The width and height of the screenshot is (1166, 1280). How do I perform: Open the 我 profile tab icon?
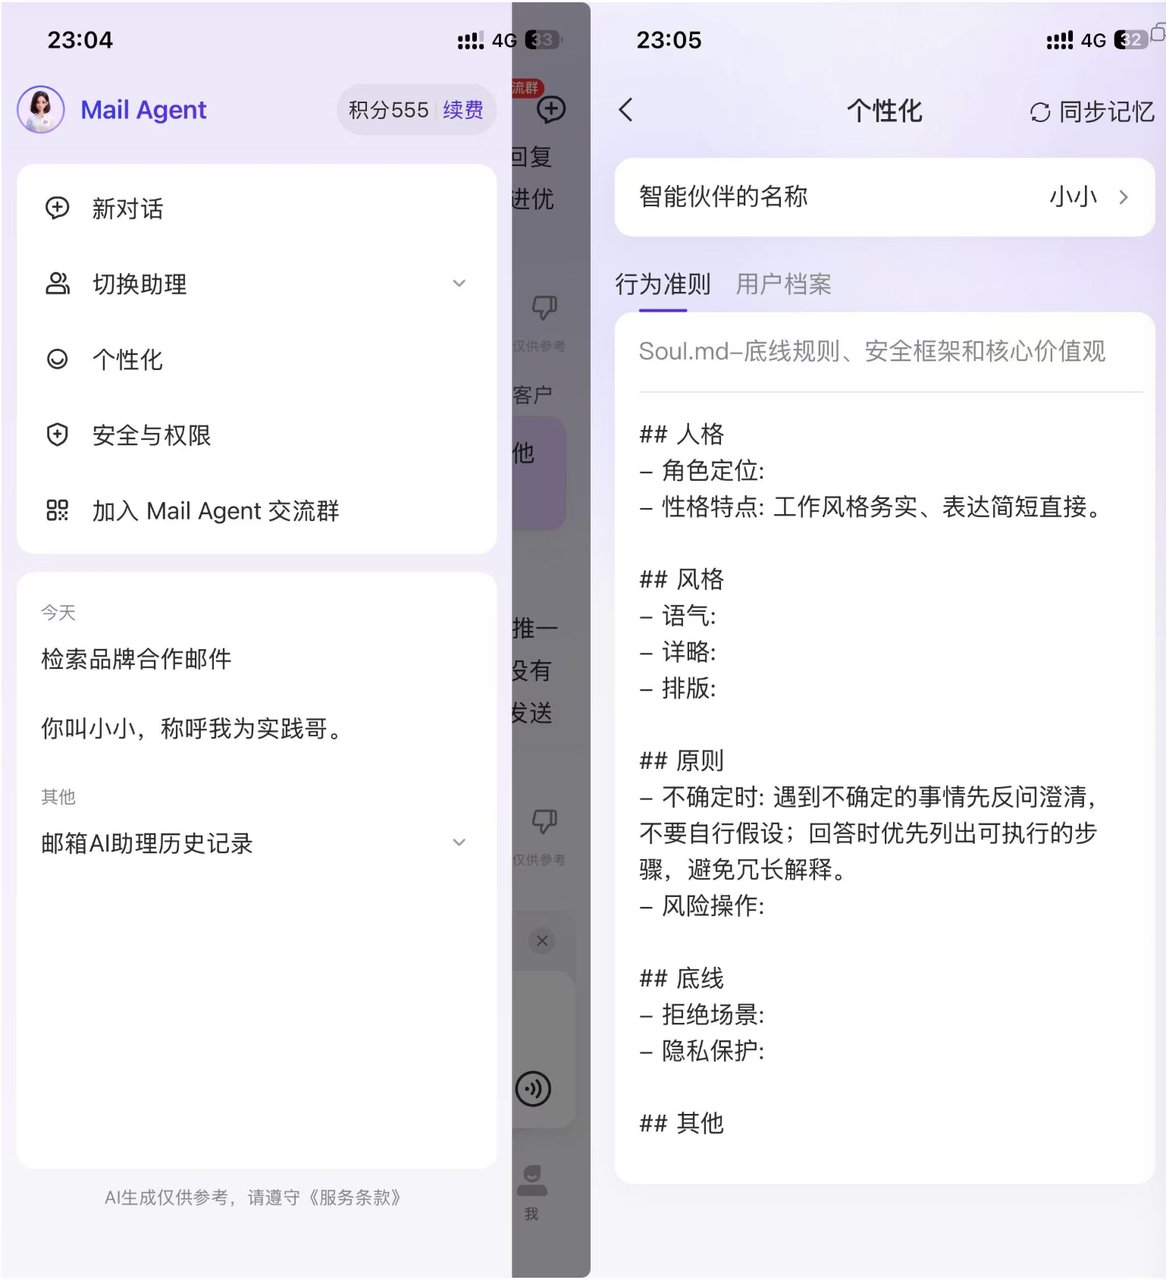tap(532, 1180)
